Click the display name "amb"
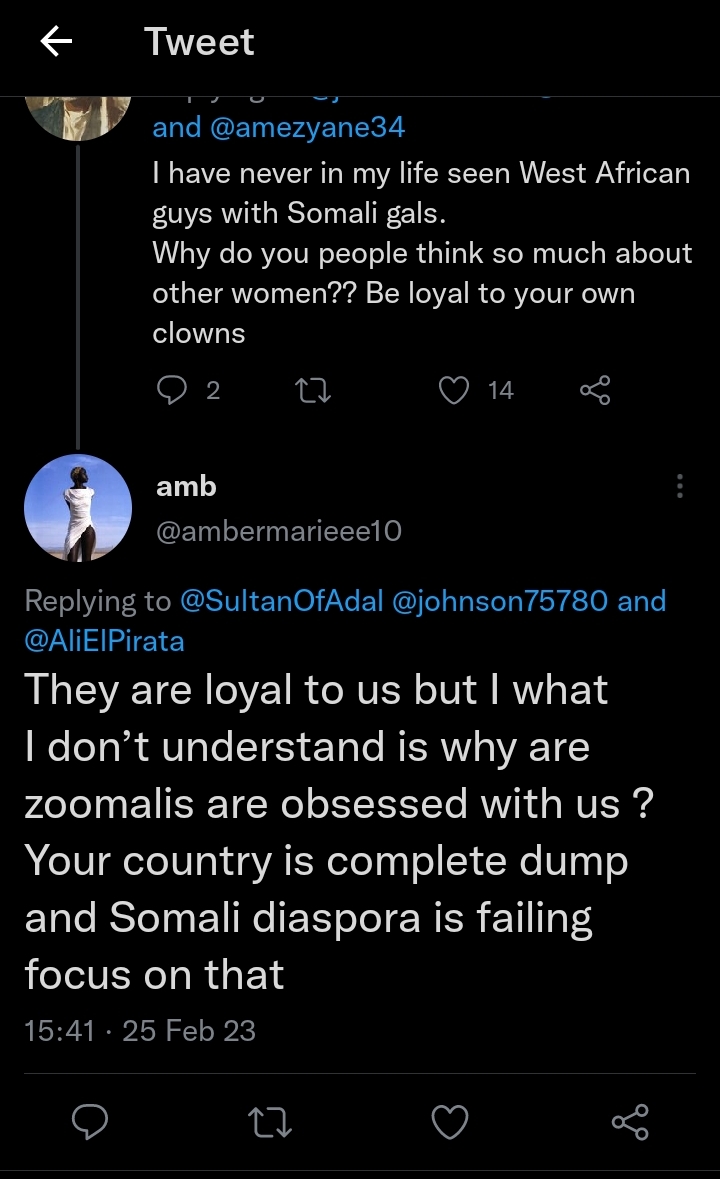Screen dimensions: 720x1179 [x=186, y=486]
